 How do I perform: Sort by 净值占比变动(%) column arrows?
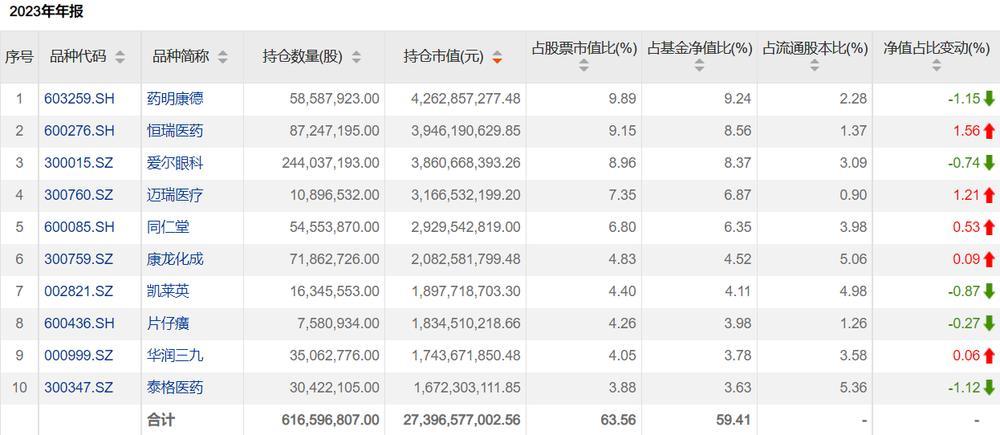(x=936, y=65)
